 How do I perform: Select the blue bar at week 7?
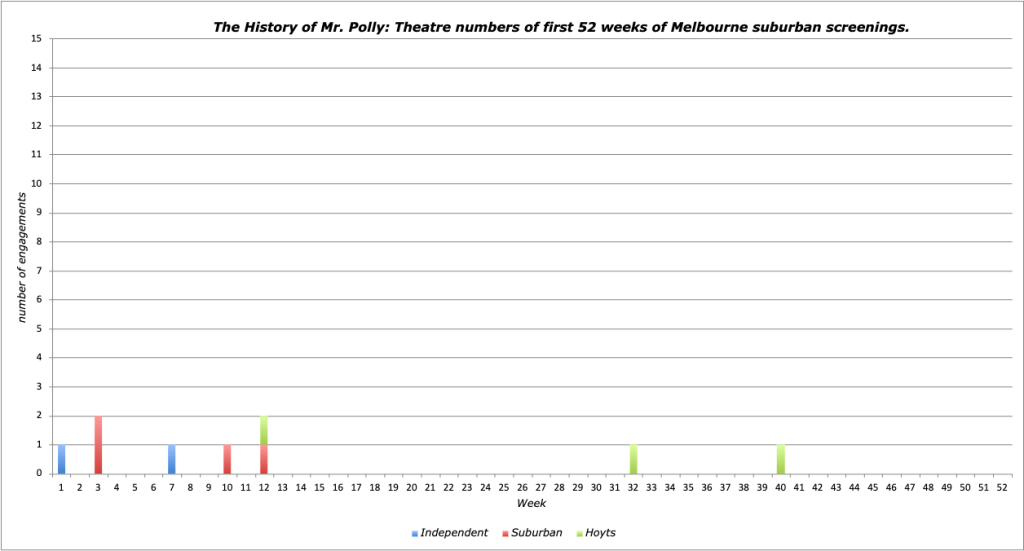click(172, 459)
